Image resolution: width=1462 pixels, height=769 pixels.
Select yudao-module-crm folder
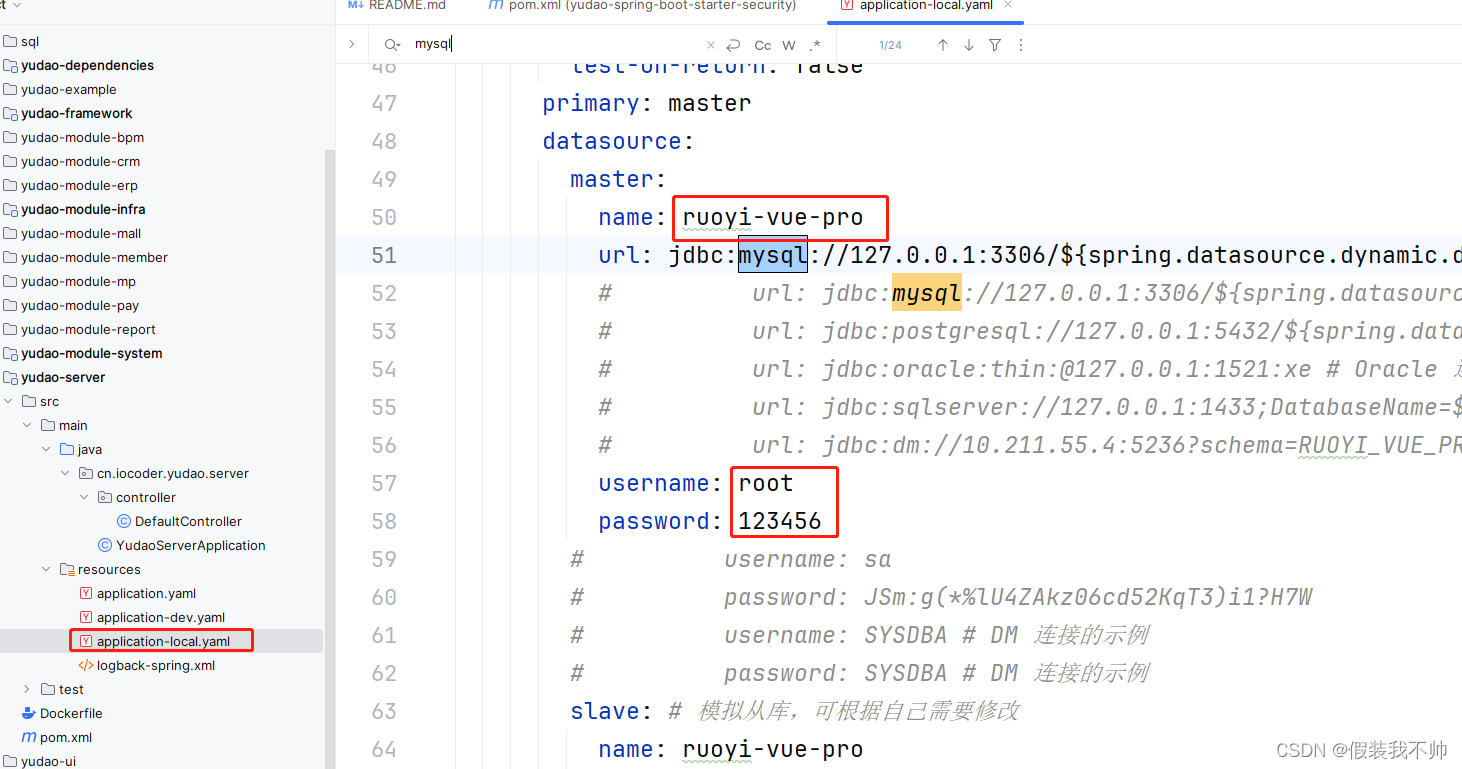(80, 161)
